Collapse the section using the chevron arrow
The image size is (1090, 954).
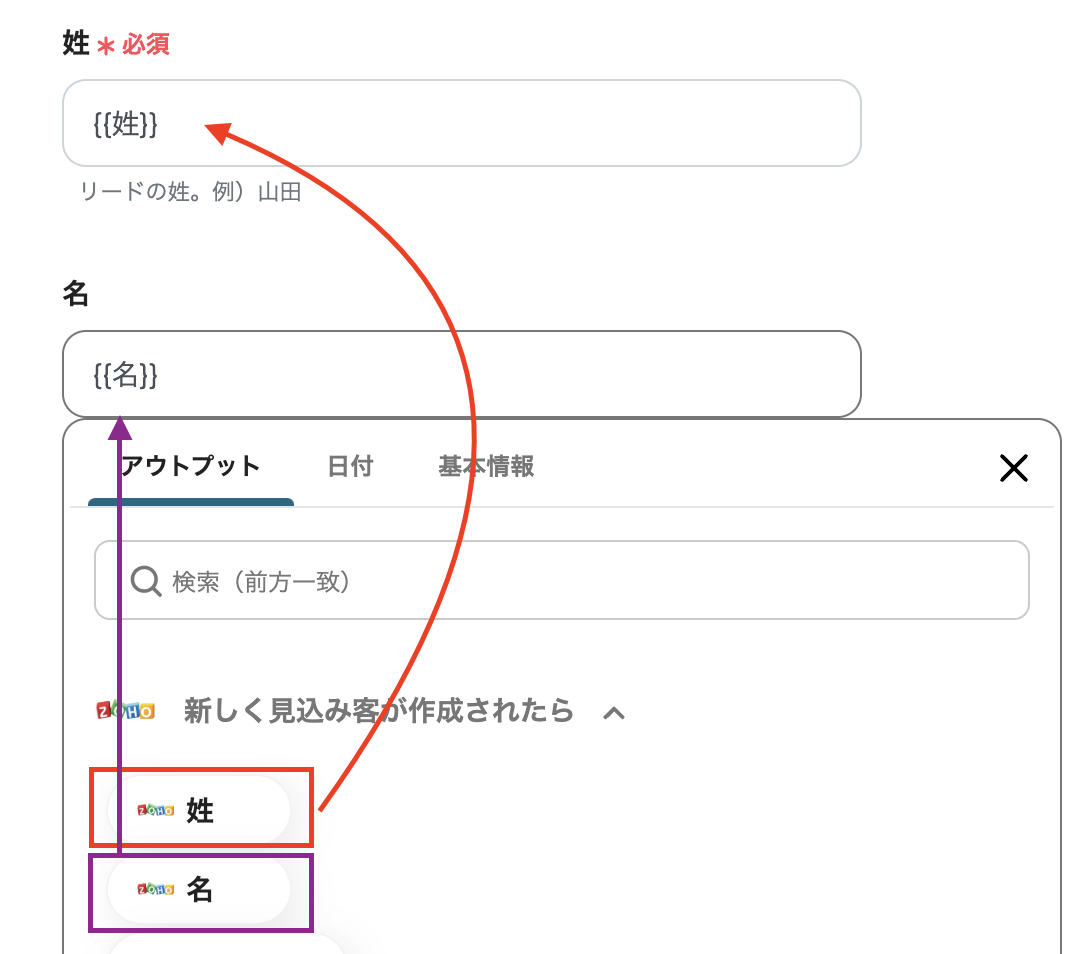[614, 713]
